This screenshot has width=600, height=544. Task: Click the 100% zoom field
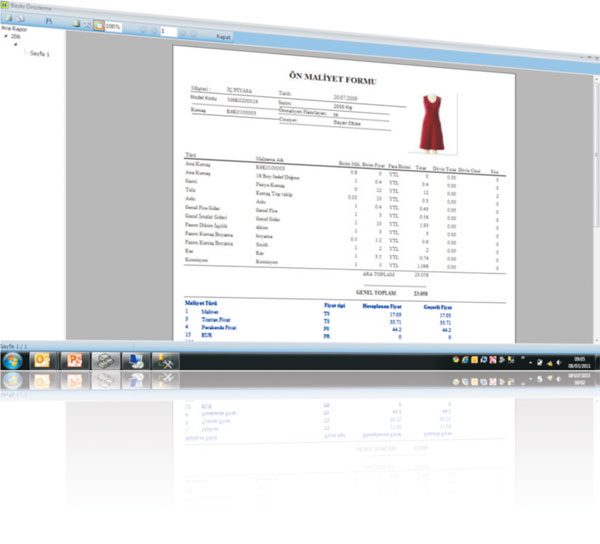[x=113, y=27]
